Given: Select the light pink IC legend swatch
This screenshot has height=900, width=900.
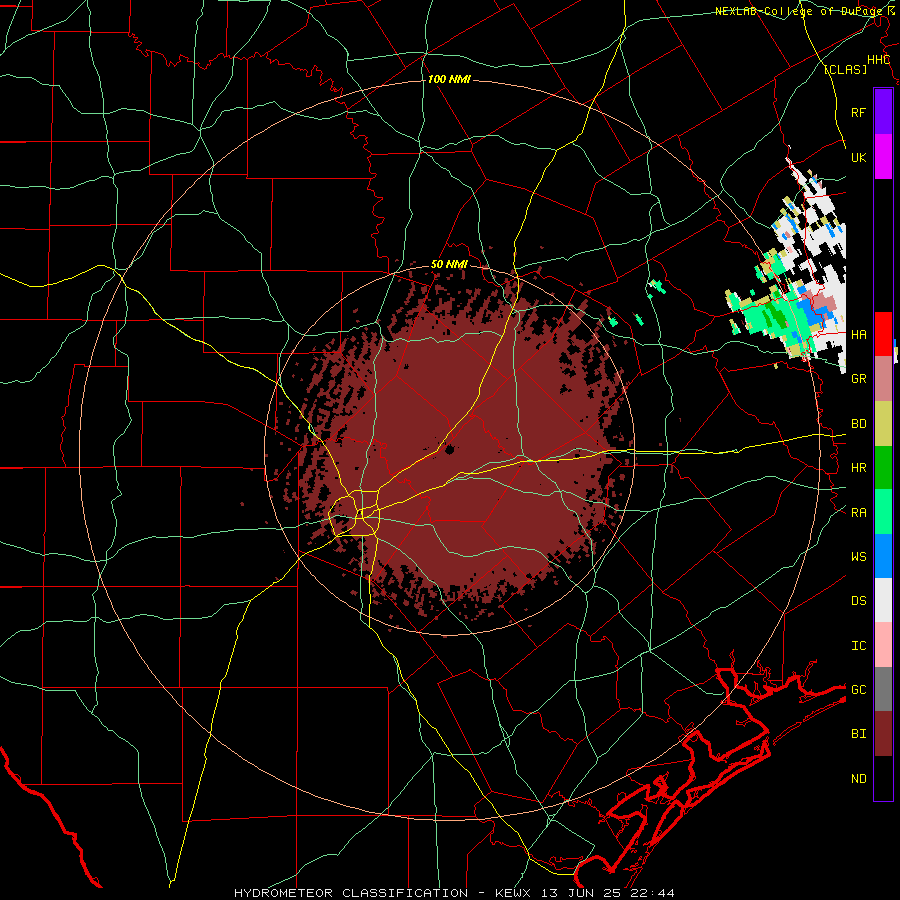Looking at the screenshot, I should click(883, 645).
